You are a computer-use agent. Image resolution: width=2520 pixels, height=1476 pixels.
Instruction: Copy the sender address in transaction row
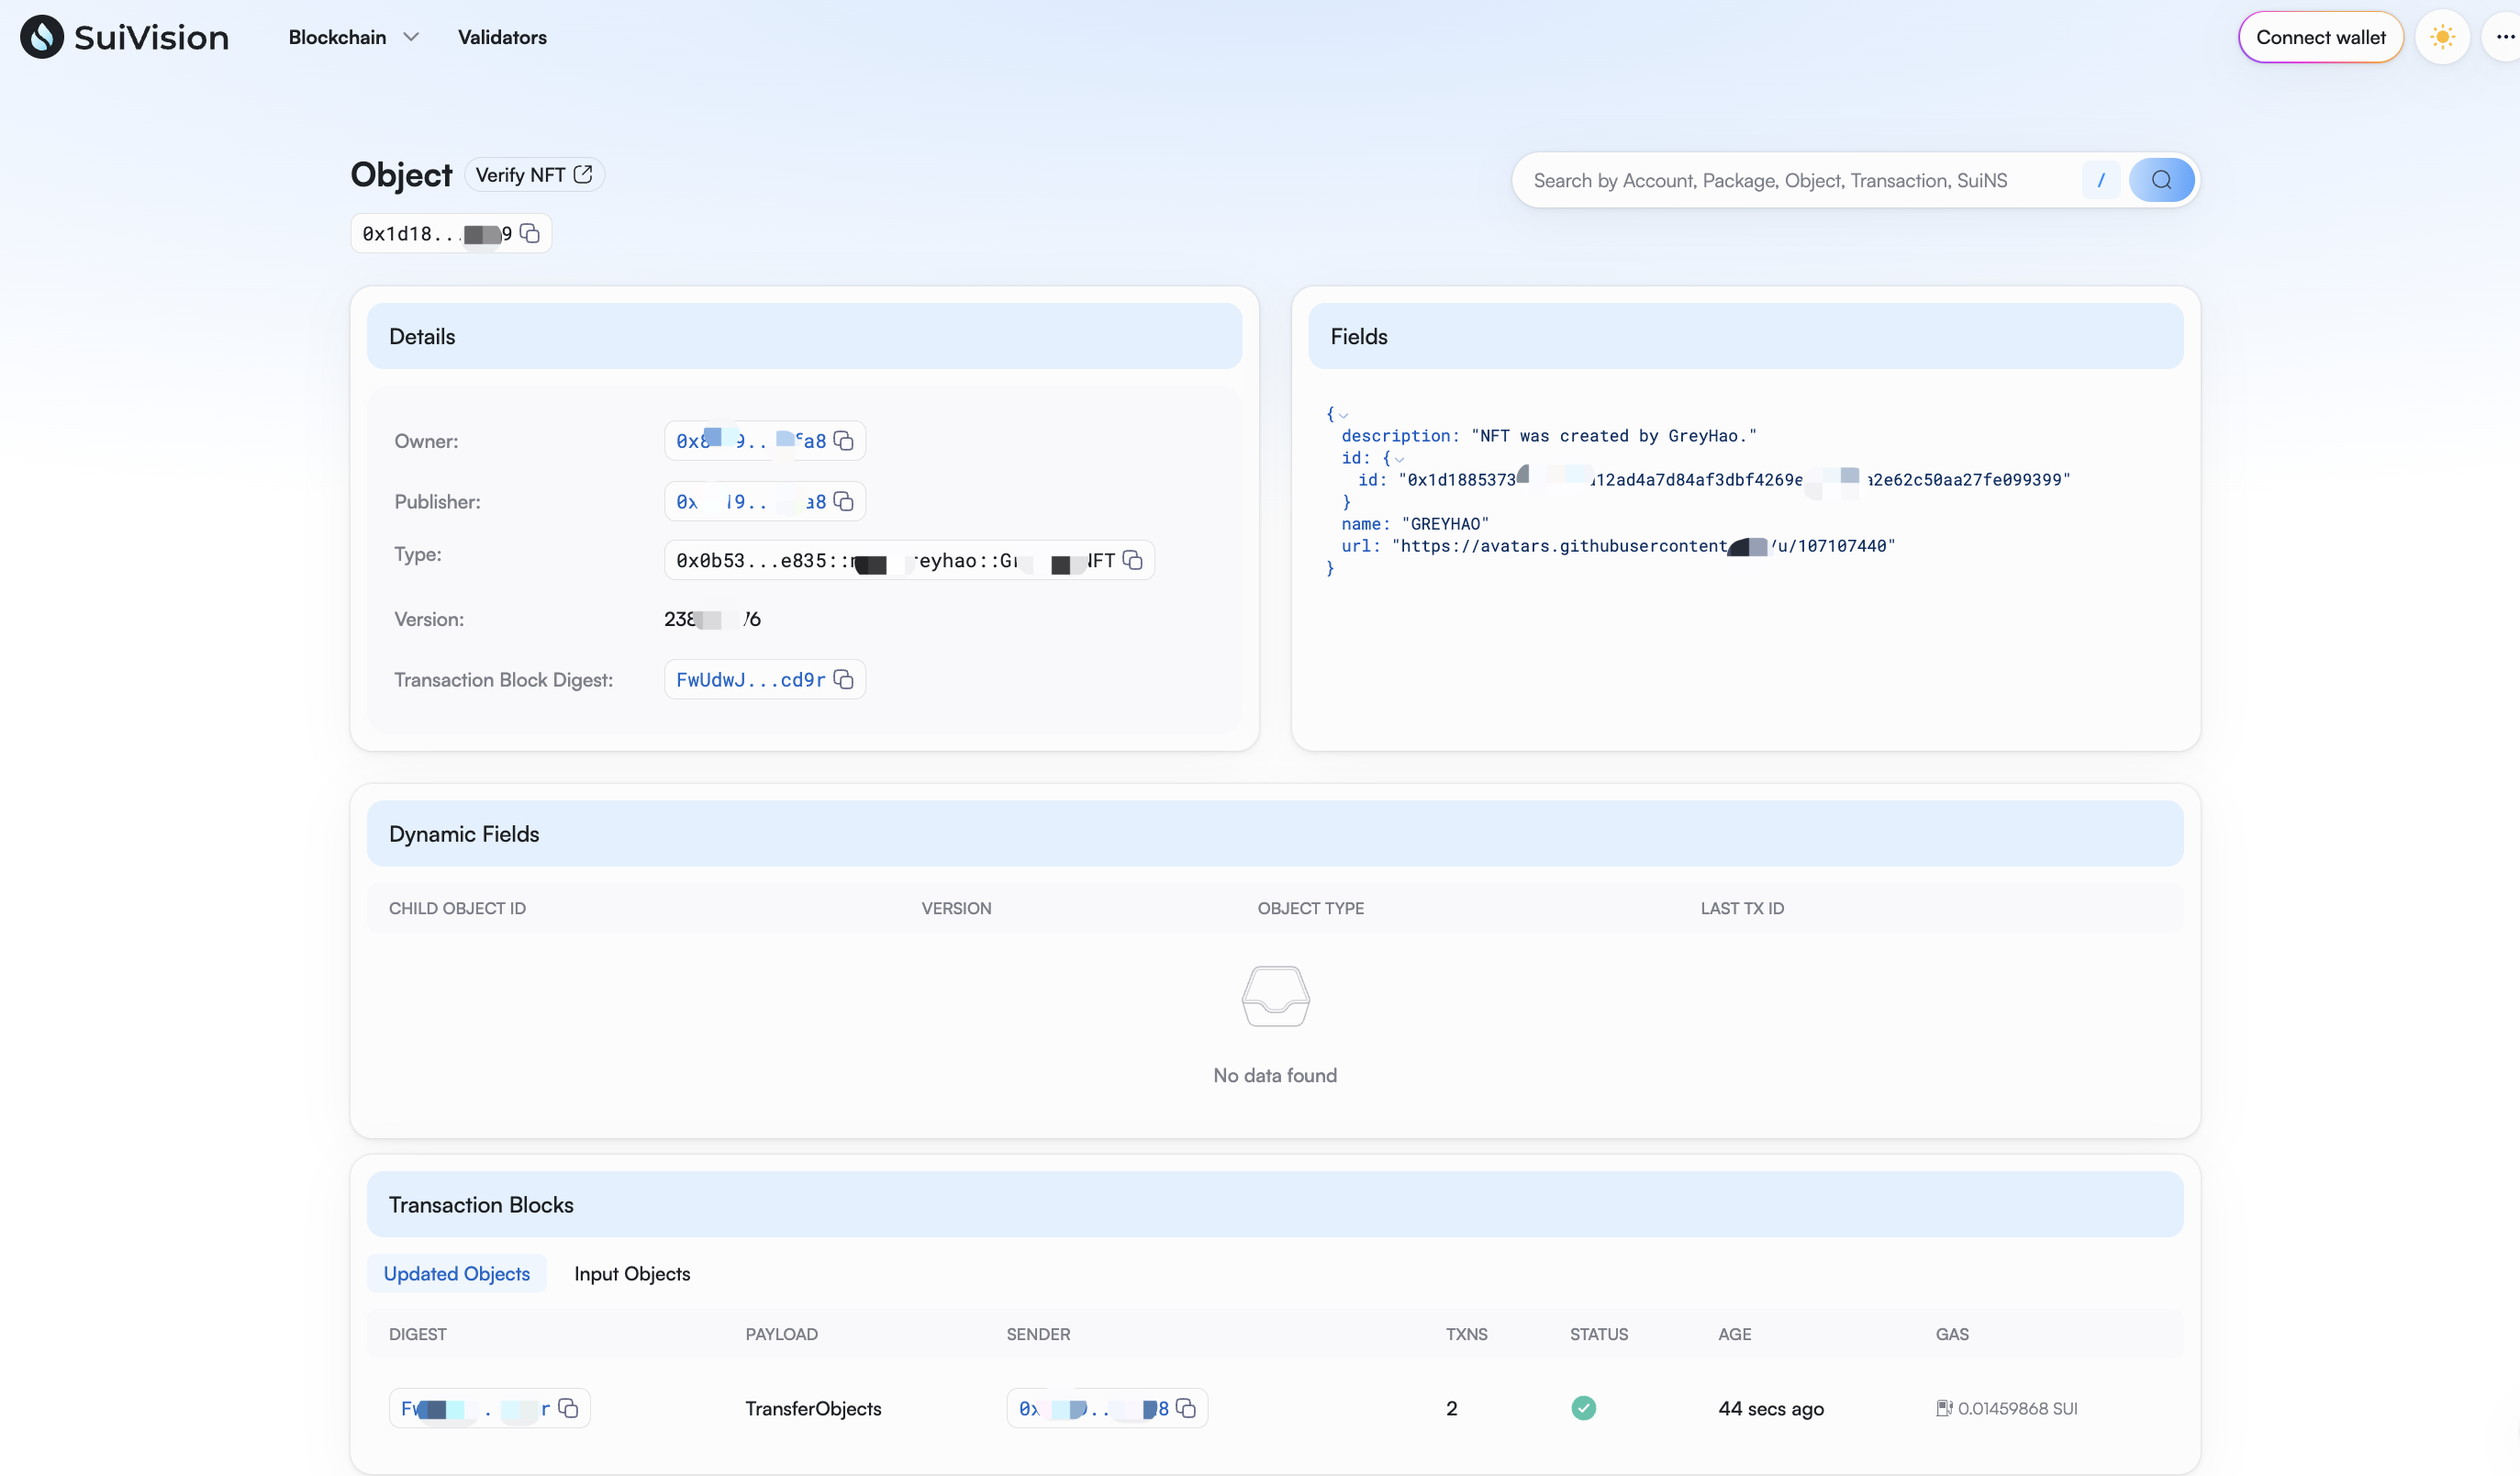pyautogui.click(x=1186, y=1408)
